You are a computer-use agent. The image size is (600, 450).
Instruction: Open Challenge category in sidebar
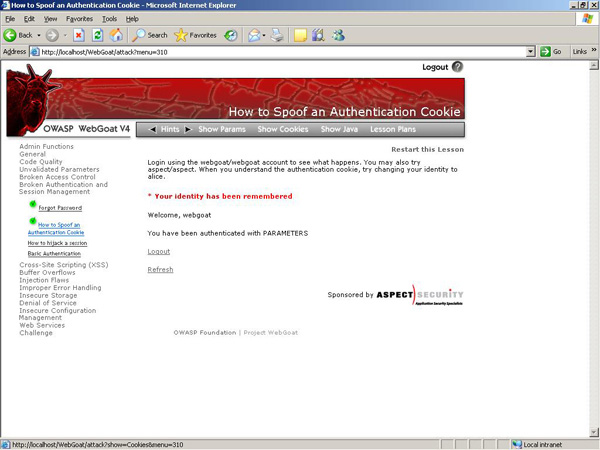pos(36,333)
